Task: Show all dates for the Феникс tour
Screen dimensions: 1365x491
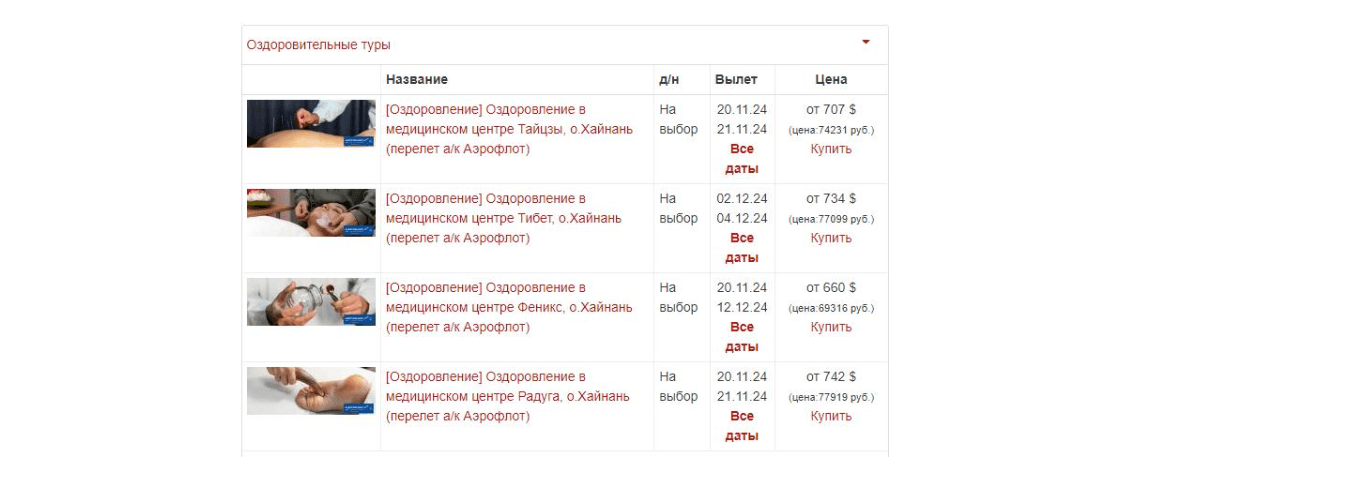Action: tap(742, 337)
